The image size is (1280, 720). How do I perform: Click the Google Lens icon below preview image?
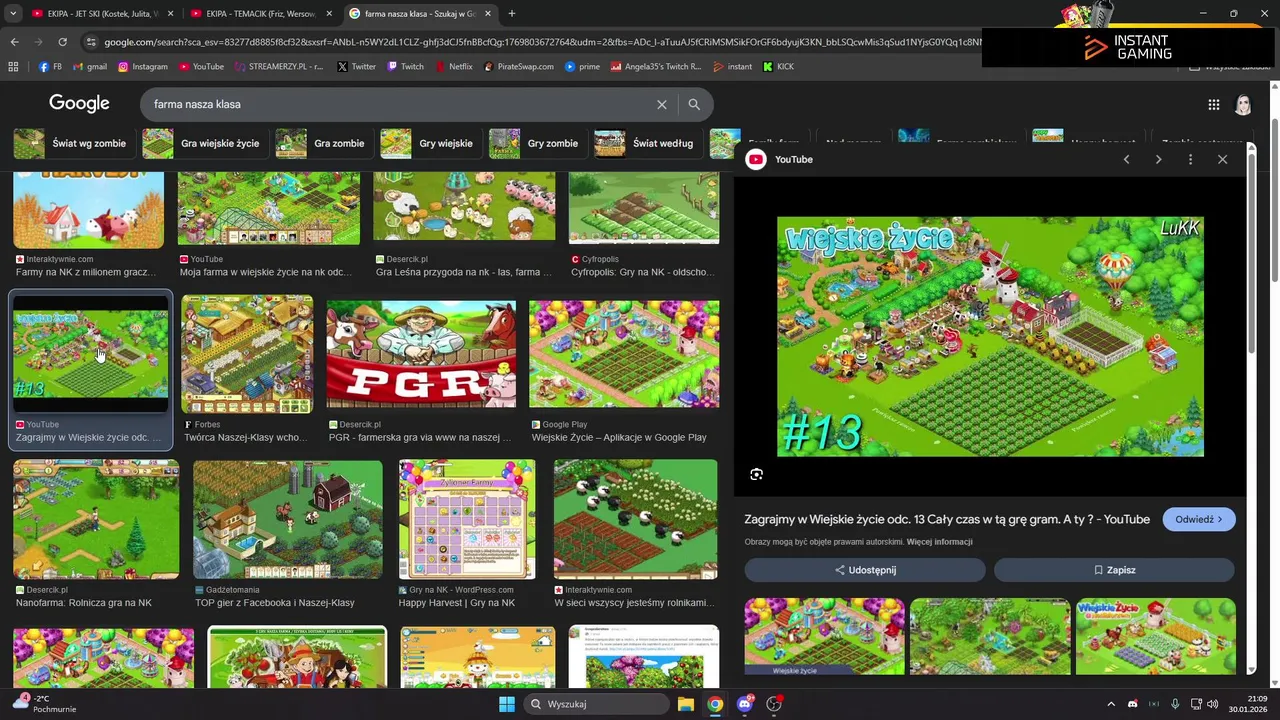point(757,474)
